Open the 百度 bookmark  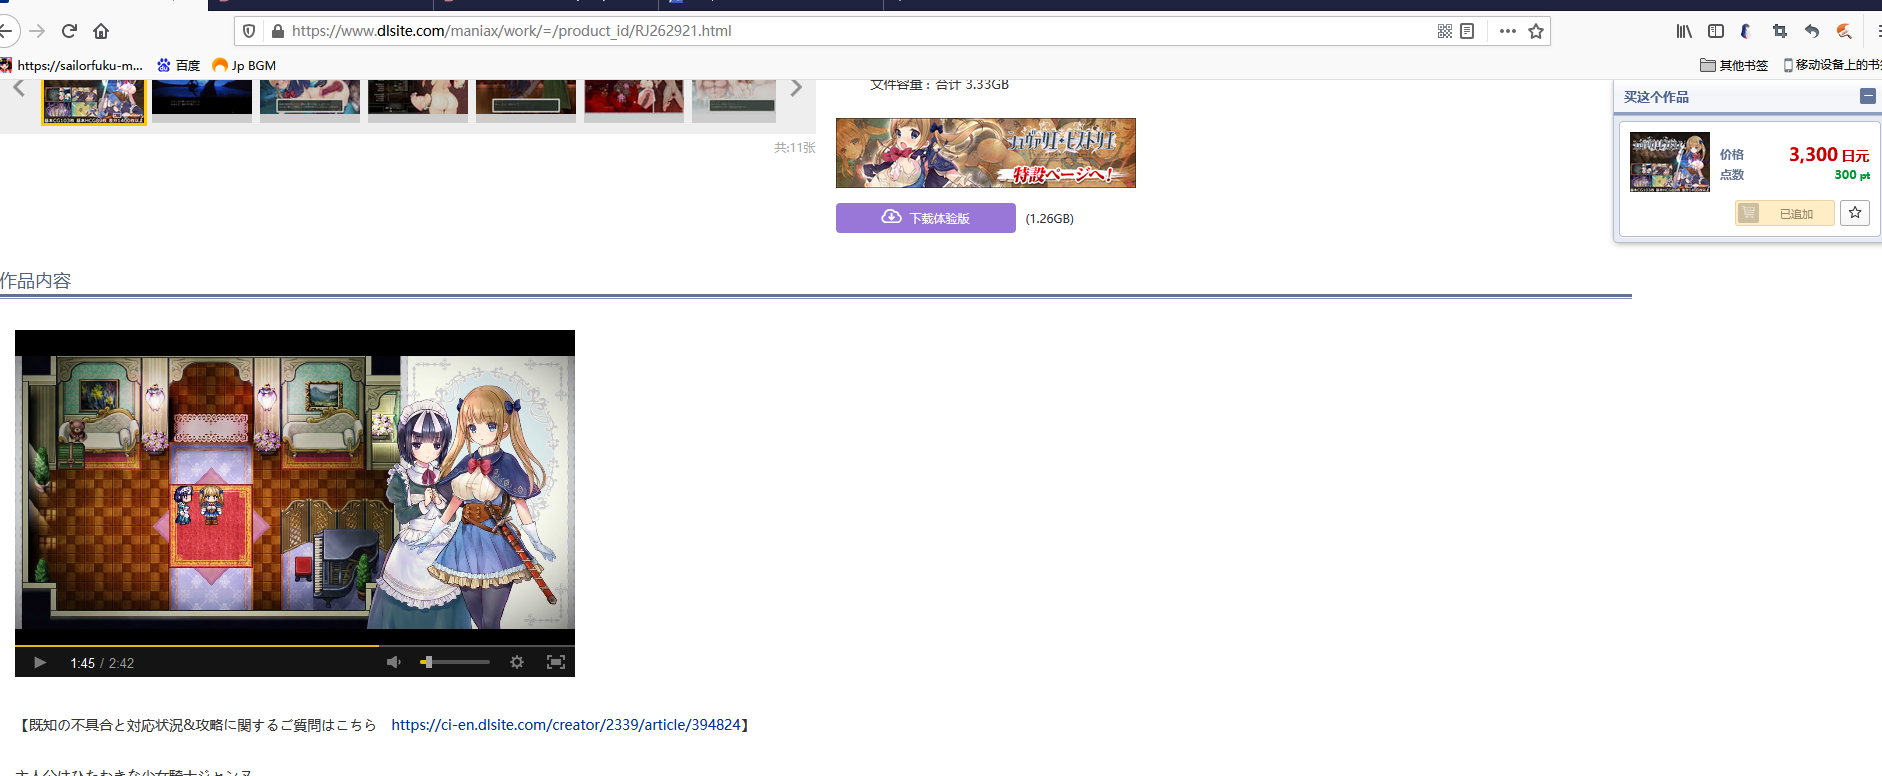(x=178, y=65)
